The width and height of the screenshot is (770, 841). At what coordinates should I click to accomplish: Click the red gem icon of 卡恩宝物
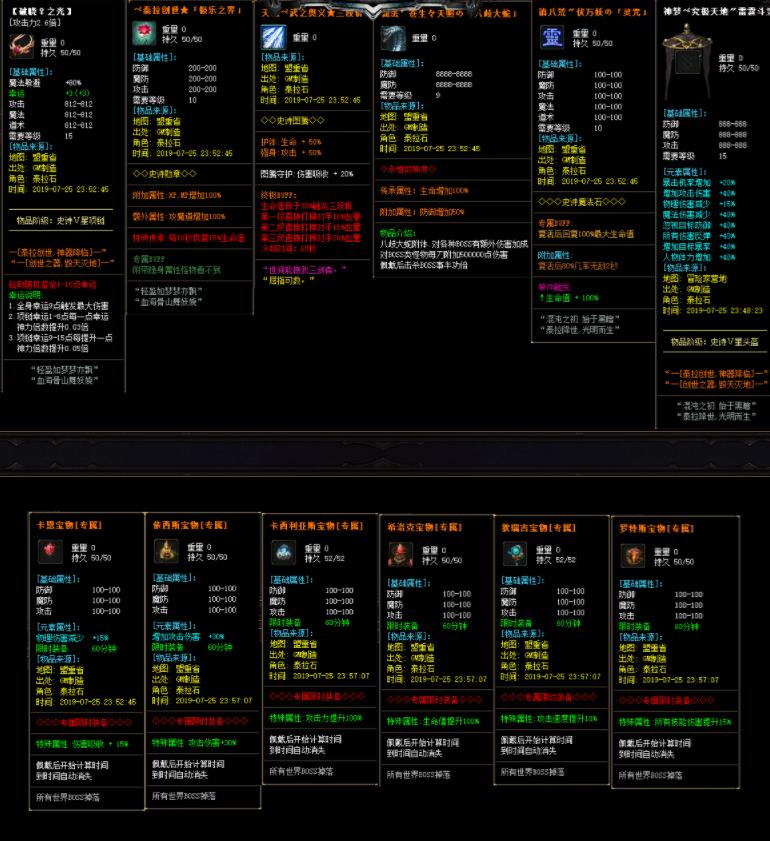click(x=50, y=551)
